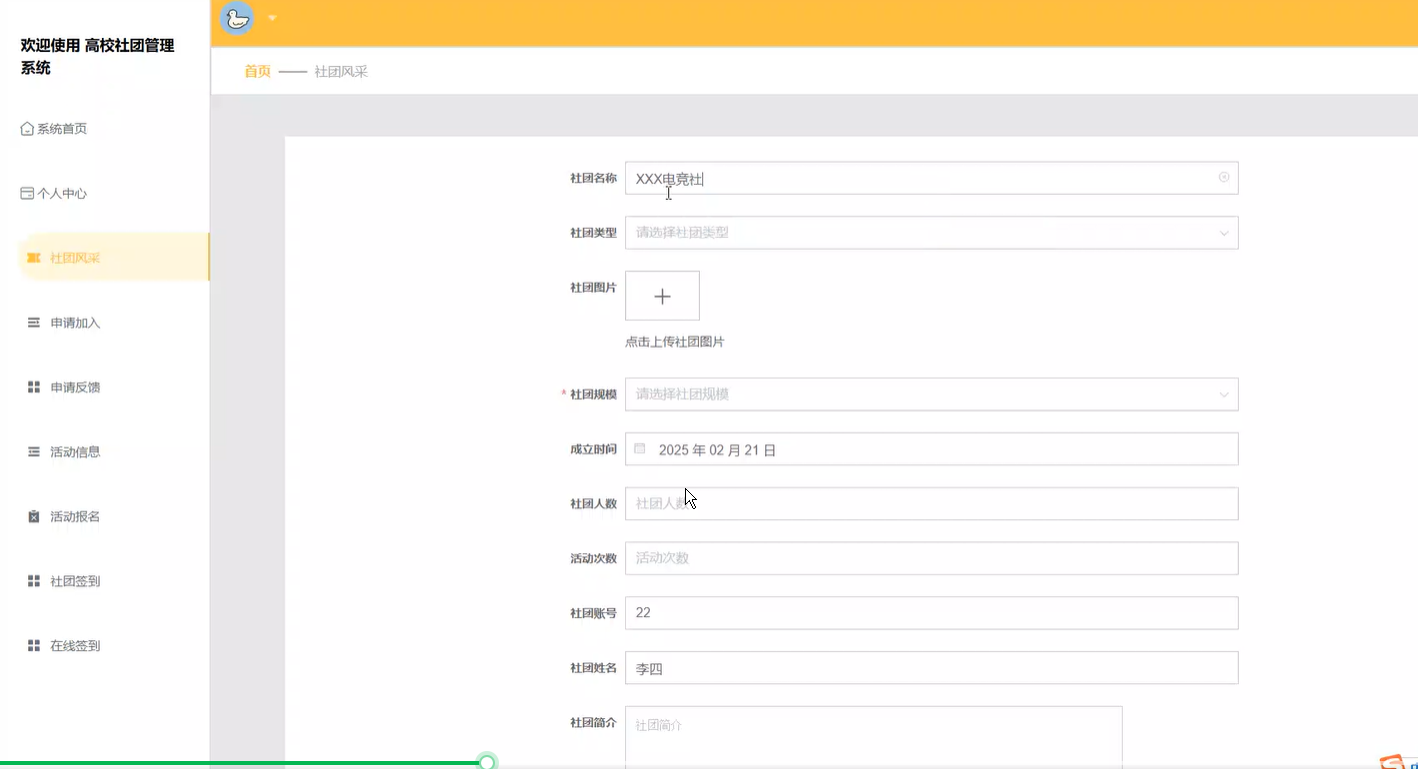This screenshot has height=769, width=1418.
Task: Click the duck avatar icon
Action: (x=237, y=18)
